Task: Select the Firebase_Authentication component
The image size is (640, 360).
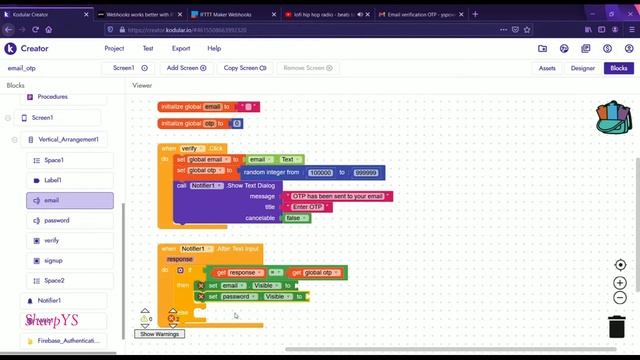Action: click(x=63, y=341)
